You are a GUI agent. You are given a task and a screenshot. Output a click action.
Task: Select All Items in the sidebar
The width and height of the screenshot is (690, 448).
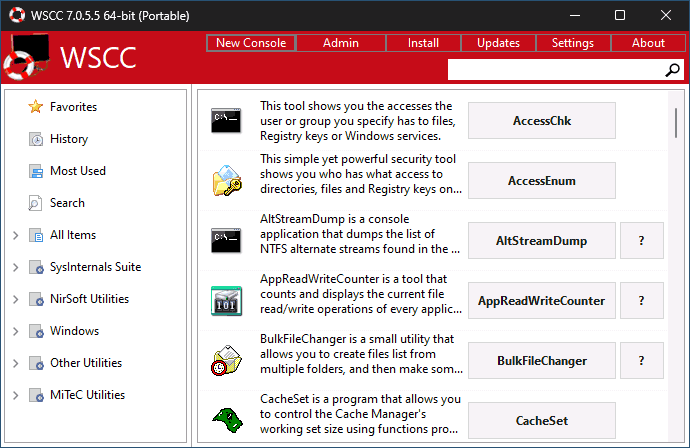coord(73,235)
